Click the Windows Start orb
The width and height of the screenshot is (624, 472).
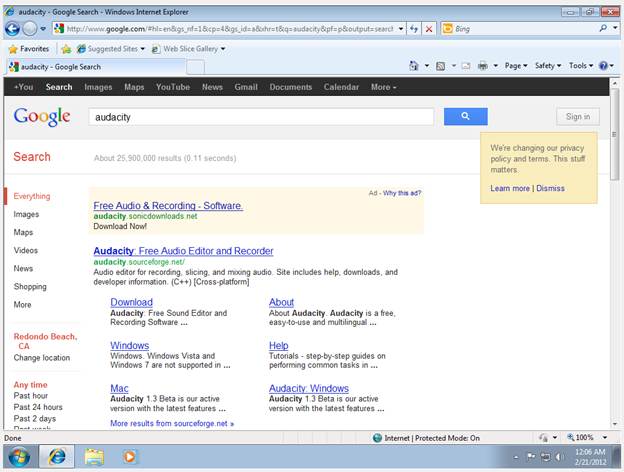(x=19, y=457)
